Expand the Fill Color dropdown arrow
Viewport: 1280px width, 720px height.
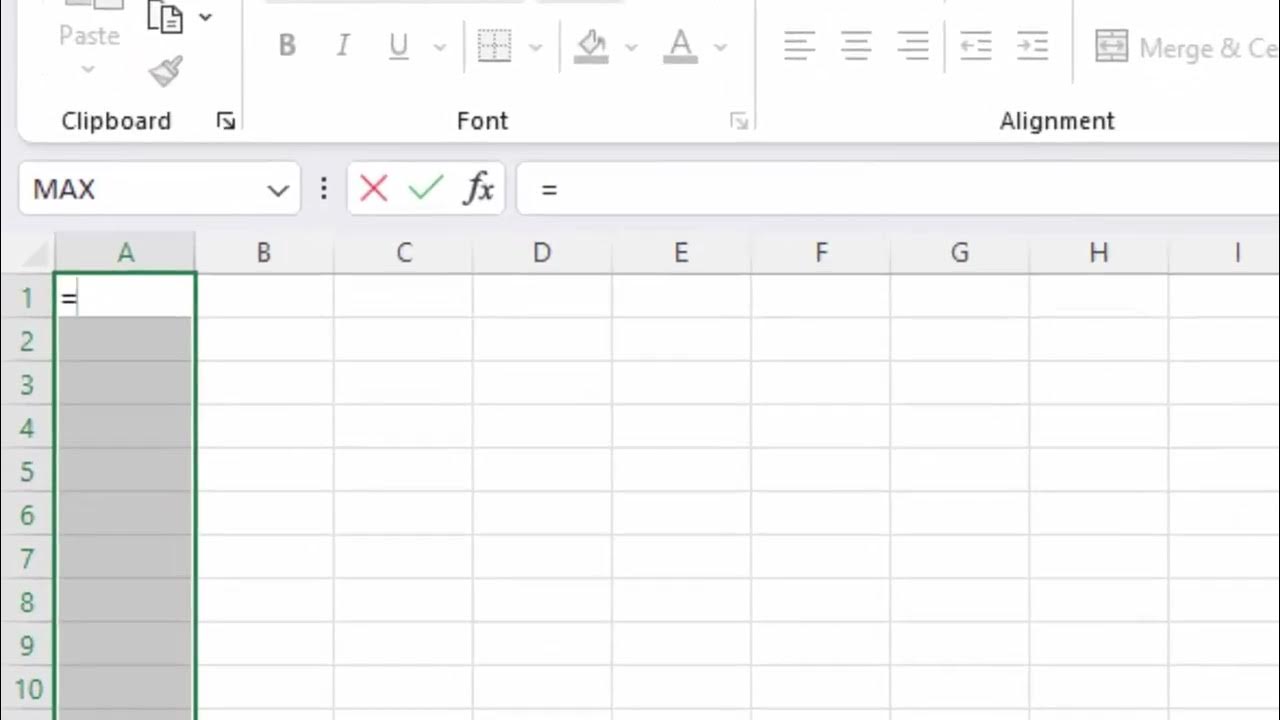[631, 47]
